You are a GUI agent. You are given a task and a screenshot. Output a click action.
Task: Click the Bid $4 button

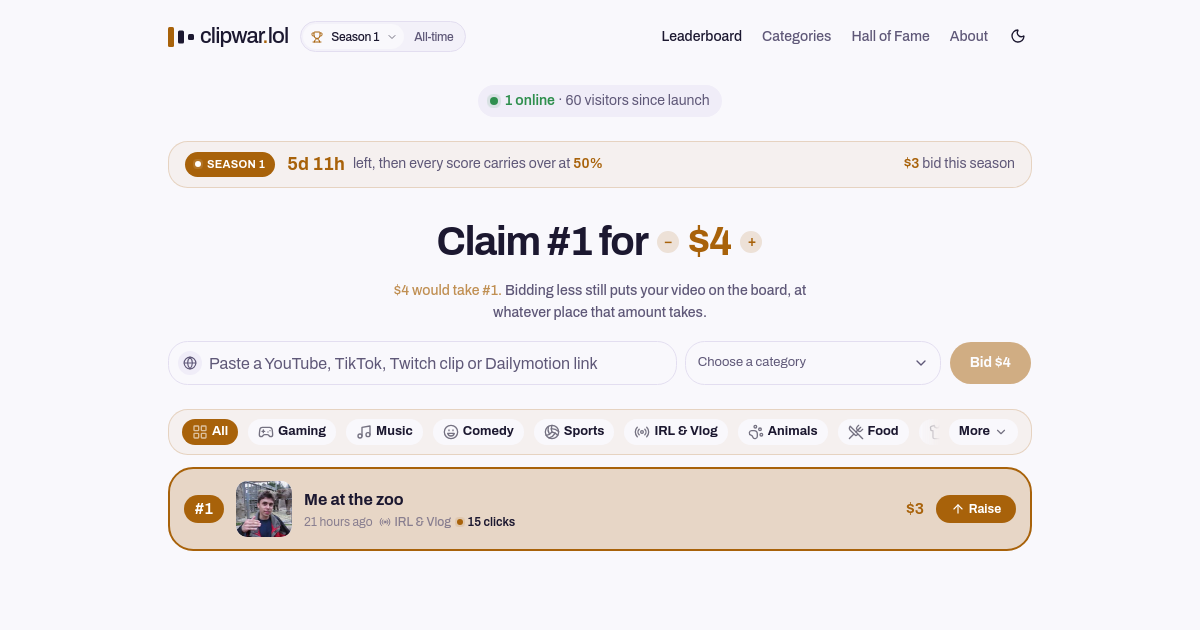click(990, 363)
